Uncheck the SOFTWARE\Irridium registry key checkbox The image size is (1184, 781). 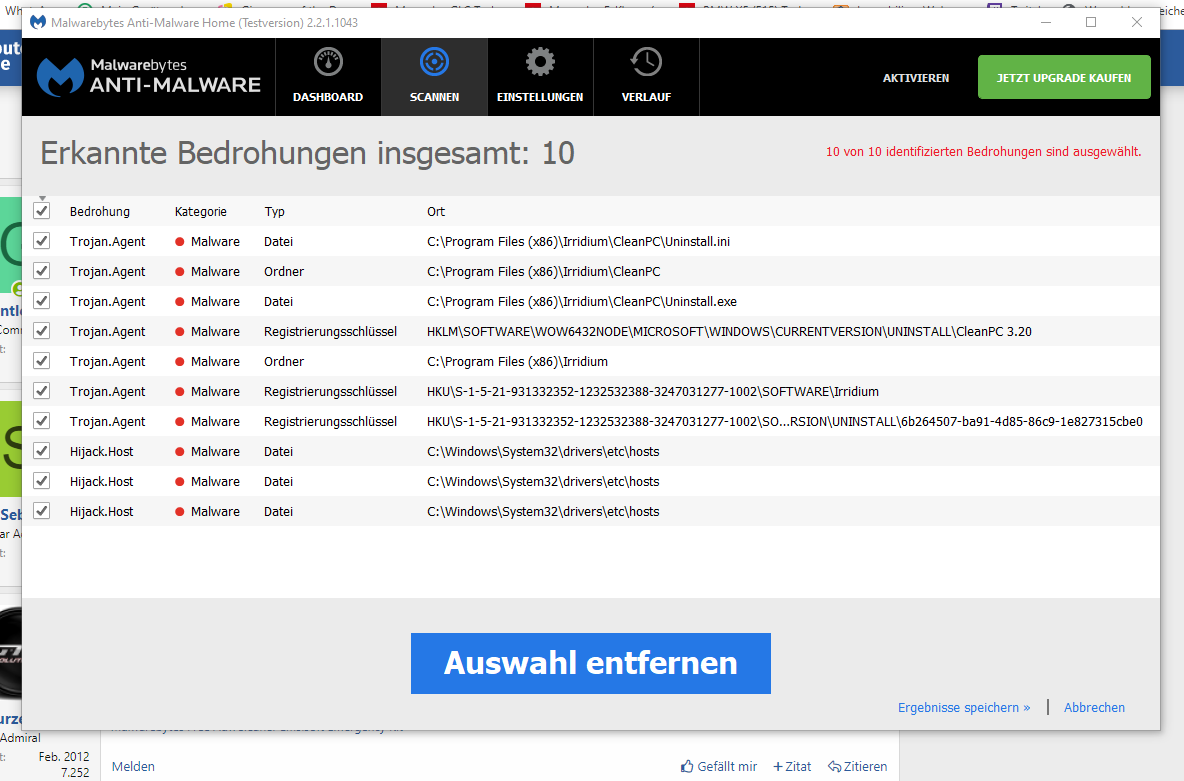(42, 391)
